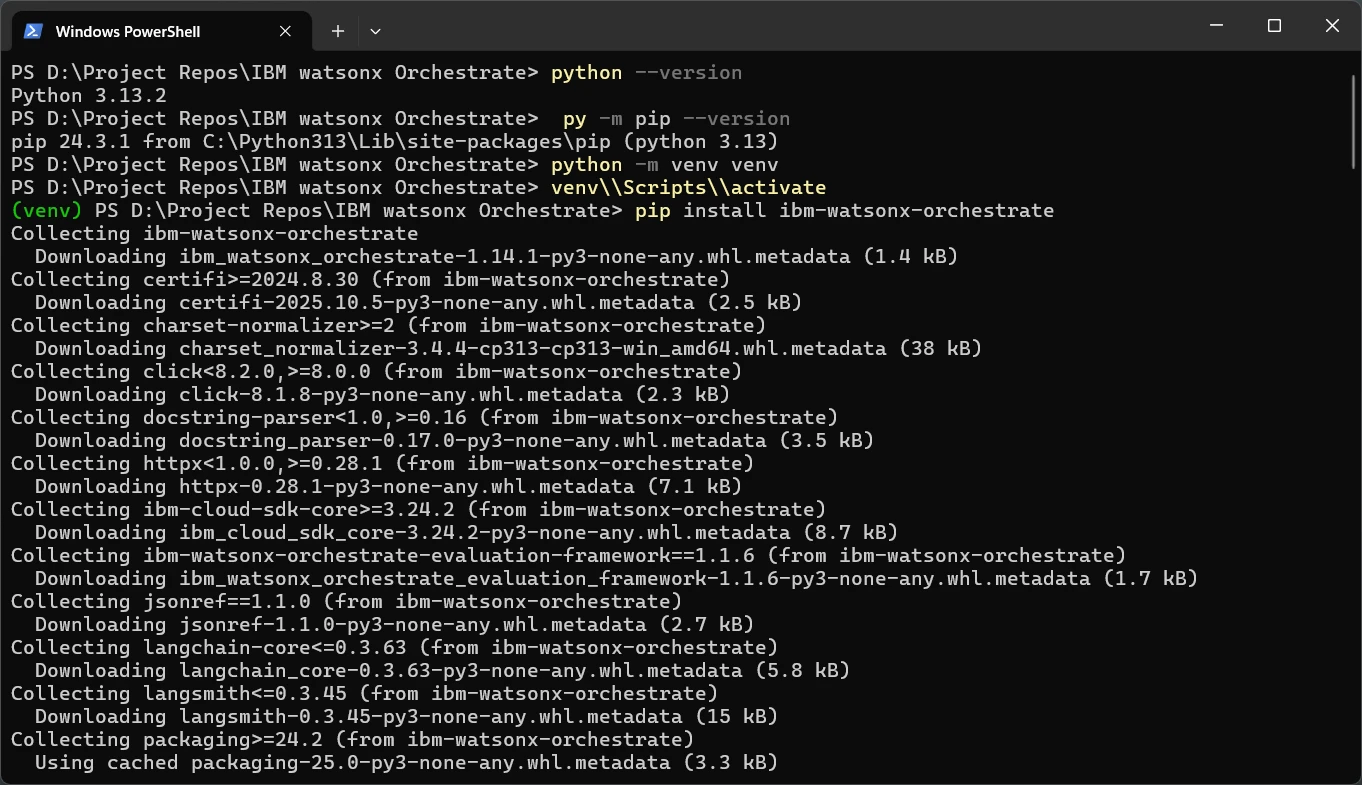Screen dimensions: 1362x785
Task: Click the yellow 'python --version' command text
Action: 645,72
